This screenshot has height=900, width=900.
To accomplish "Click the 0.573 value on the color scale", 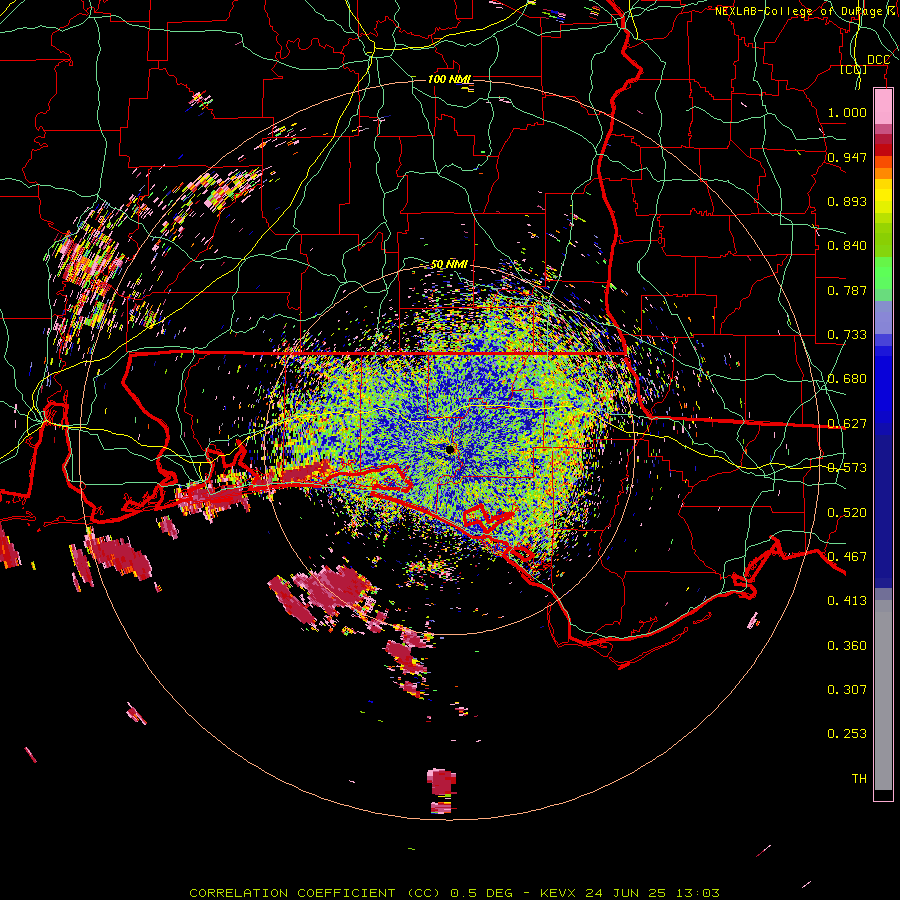I will point(847,468).
